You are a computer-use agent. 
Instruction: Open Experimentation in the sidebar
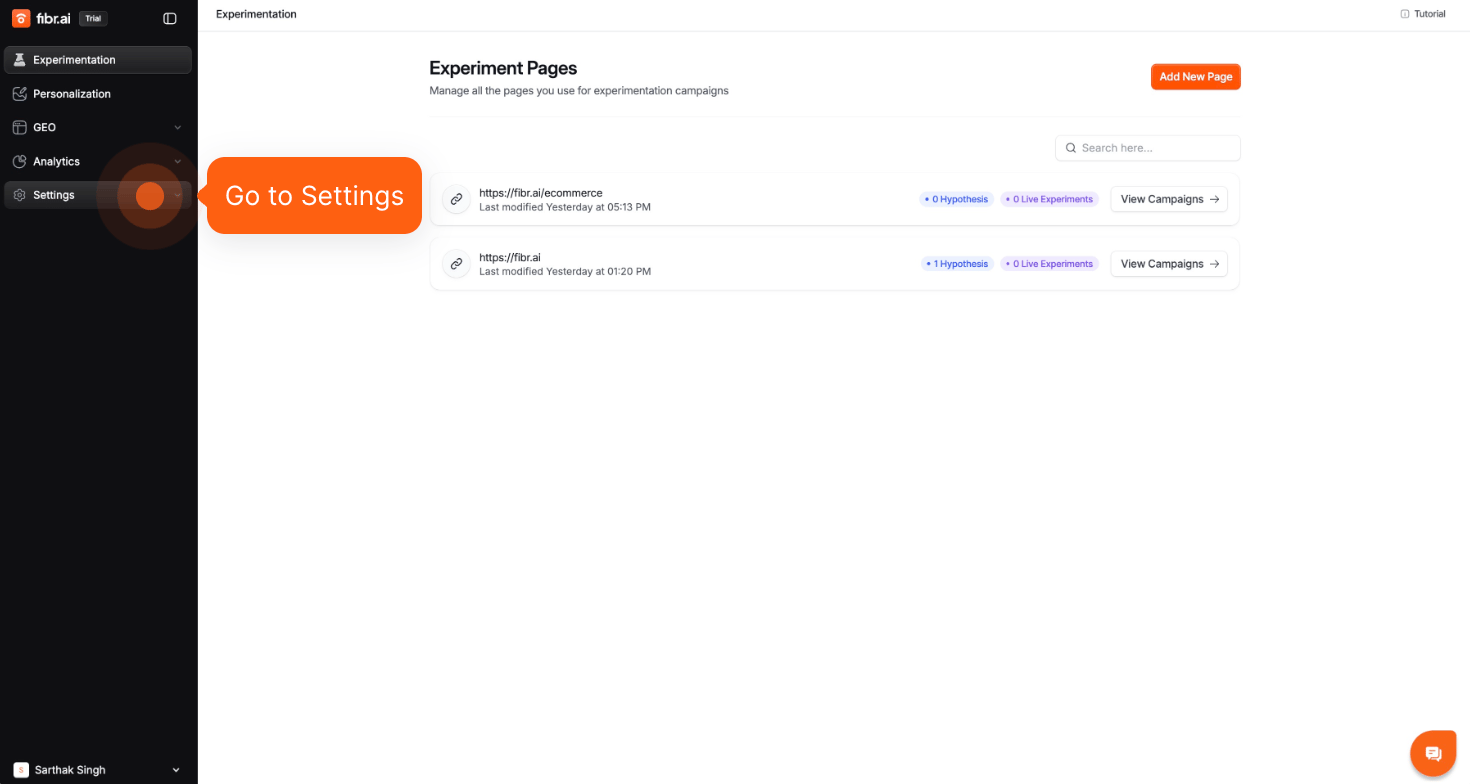pos(98,60)
